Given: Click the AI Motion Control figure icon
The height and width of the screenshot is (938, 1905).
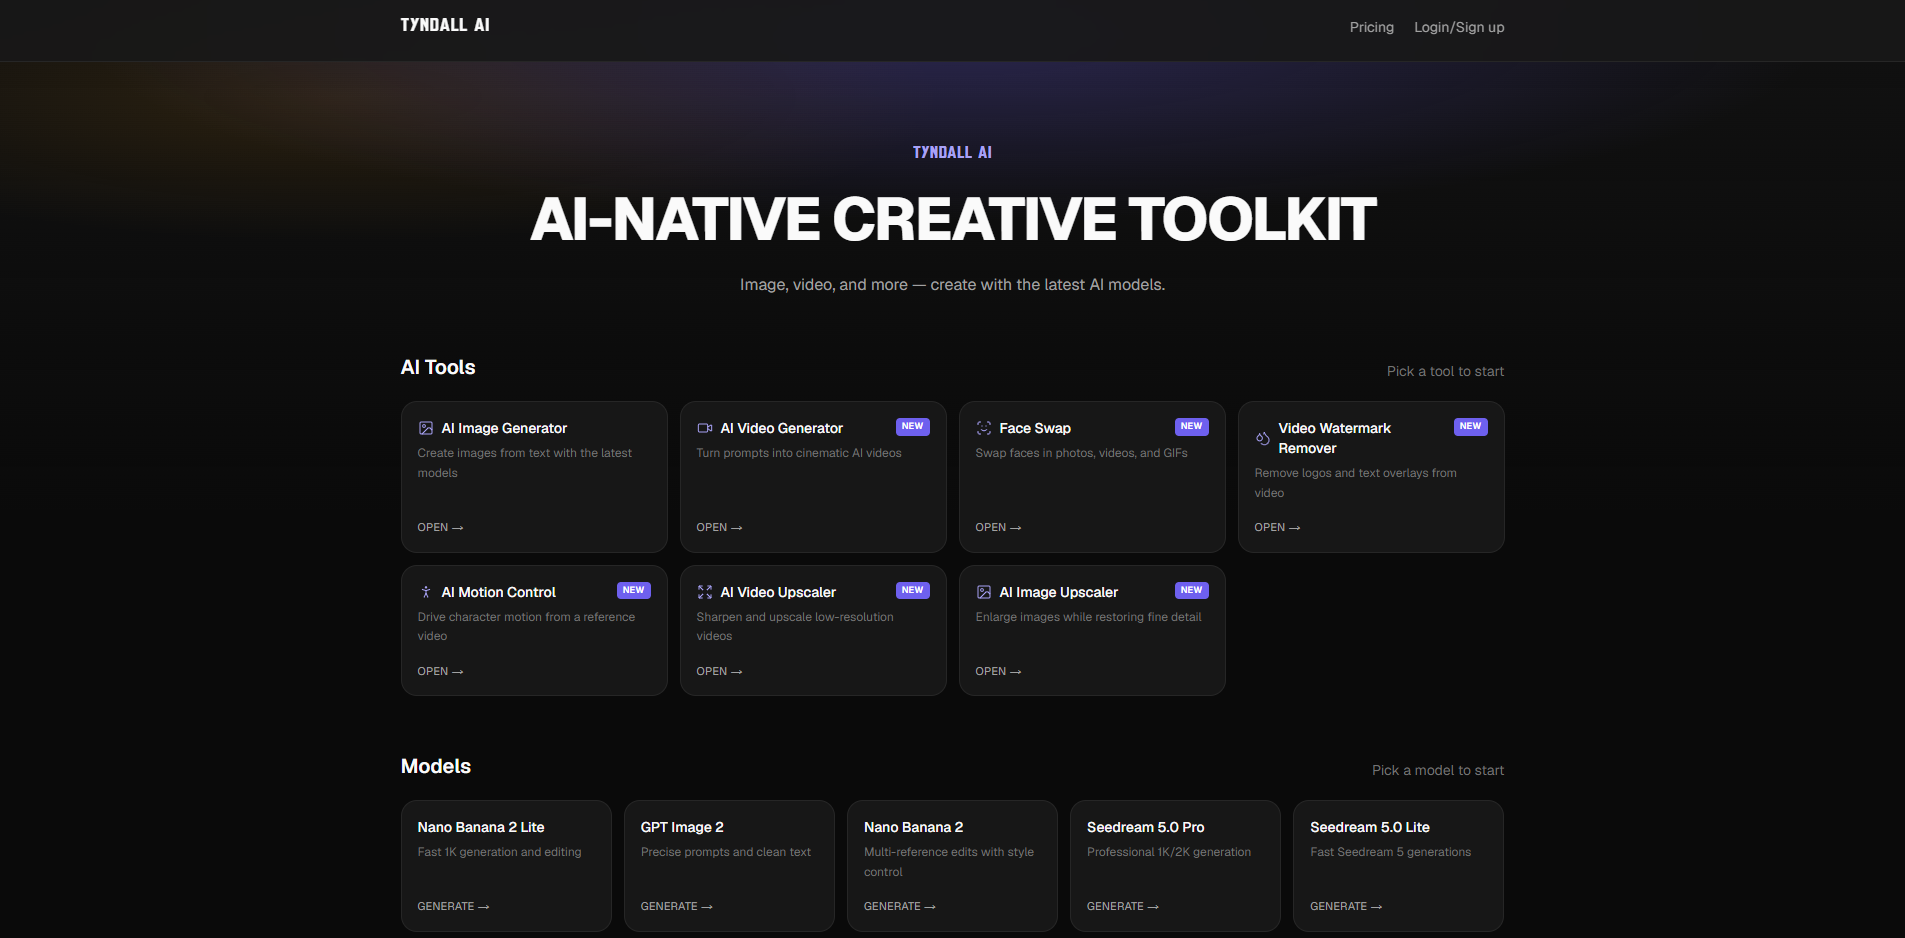Looking at the screenshot, I should pyautogui.click(x=426, y=592).
